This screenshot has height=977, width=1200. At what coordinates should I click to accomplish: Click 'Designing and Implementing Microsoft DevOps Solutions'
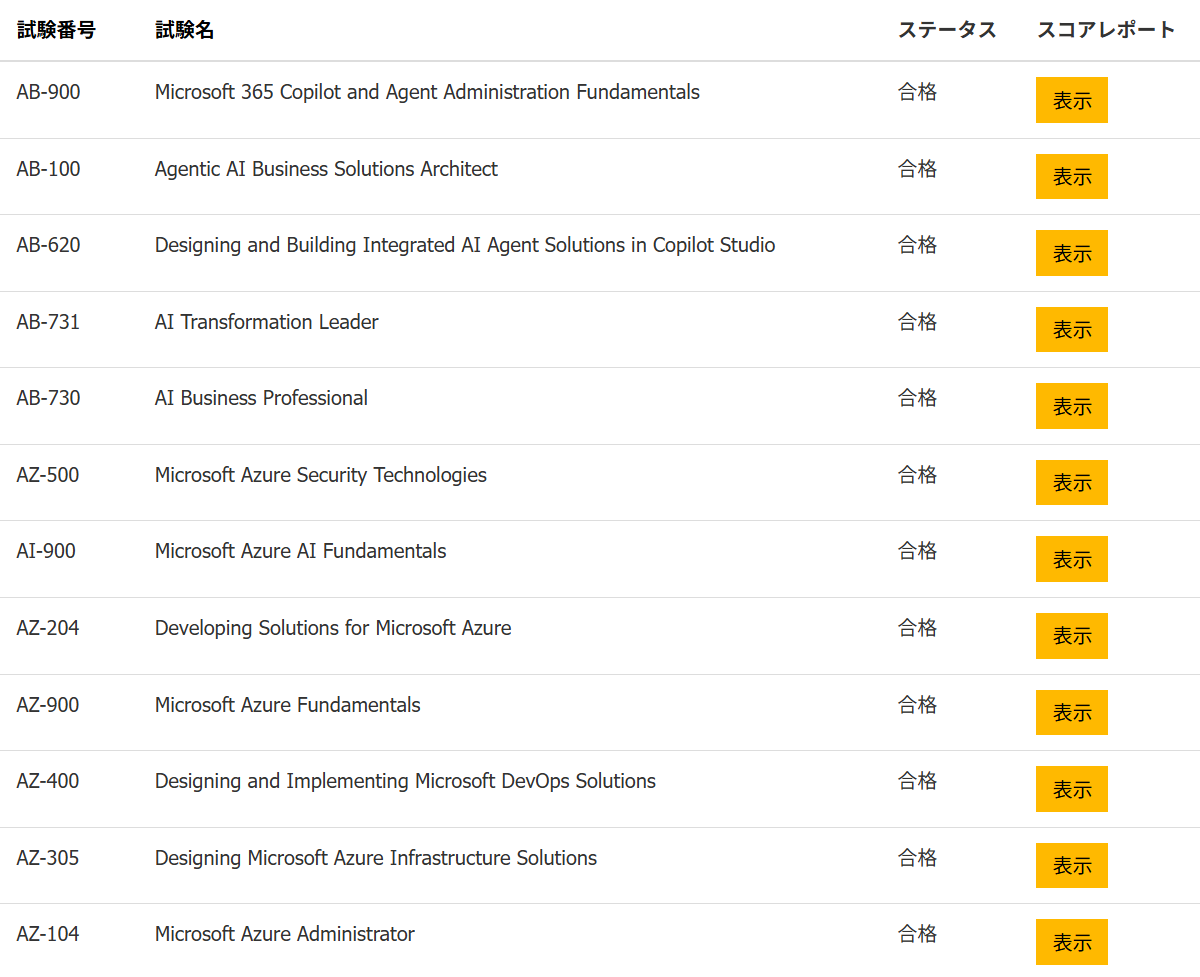point(405,781)
